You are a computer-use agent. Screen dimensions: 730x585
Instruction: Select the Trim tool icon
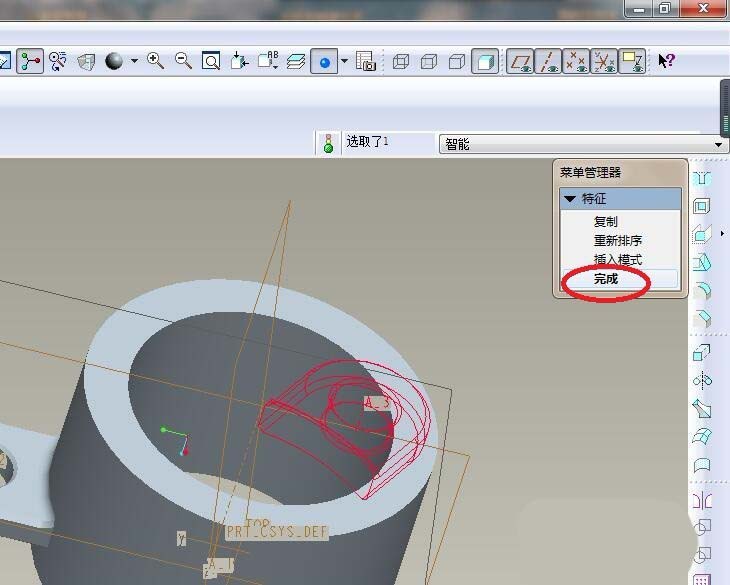(702, 555)
